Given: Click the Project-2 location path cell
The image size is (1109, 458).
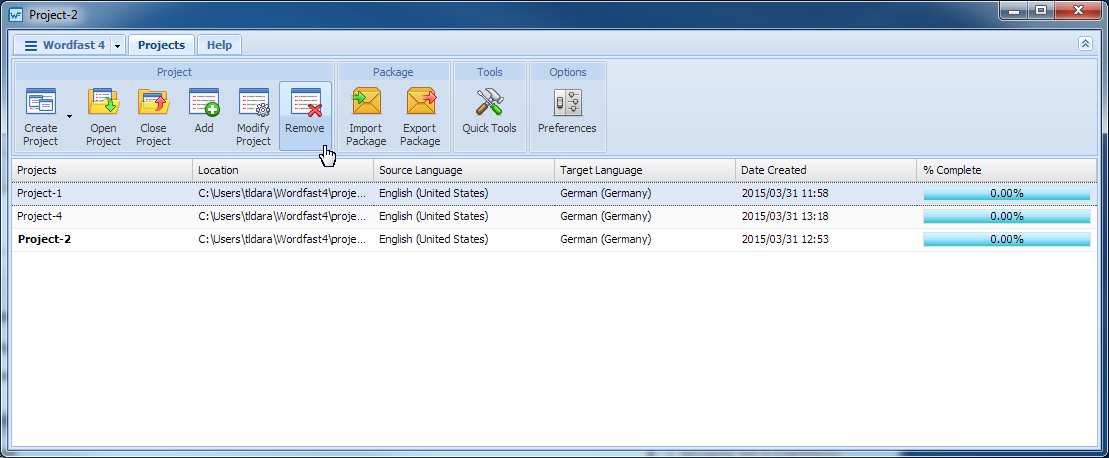Looking at the screenshot, I should pyautogui.click(x=283, y=239).
